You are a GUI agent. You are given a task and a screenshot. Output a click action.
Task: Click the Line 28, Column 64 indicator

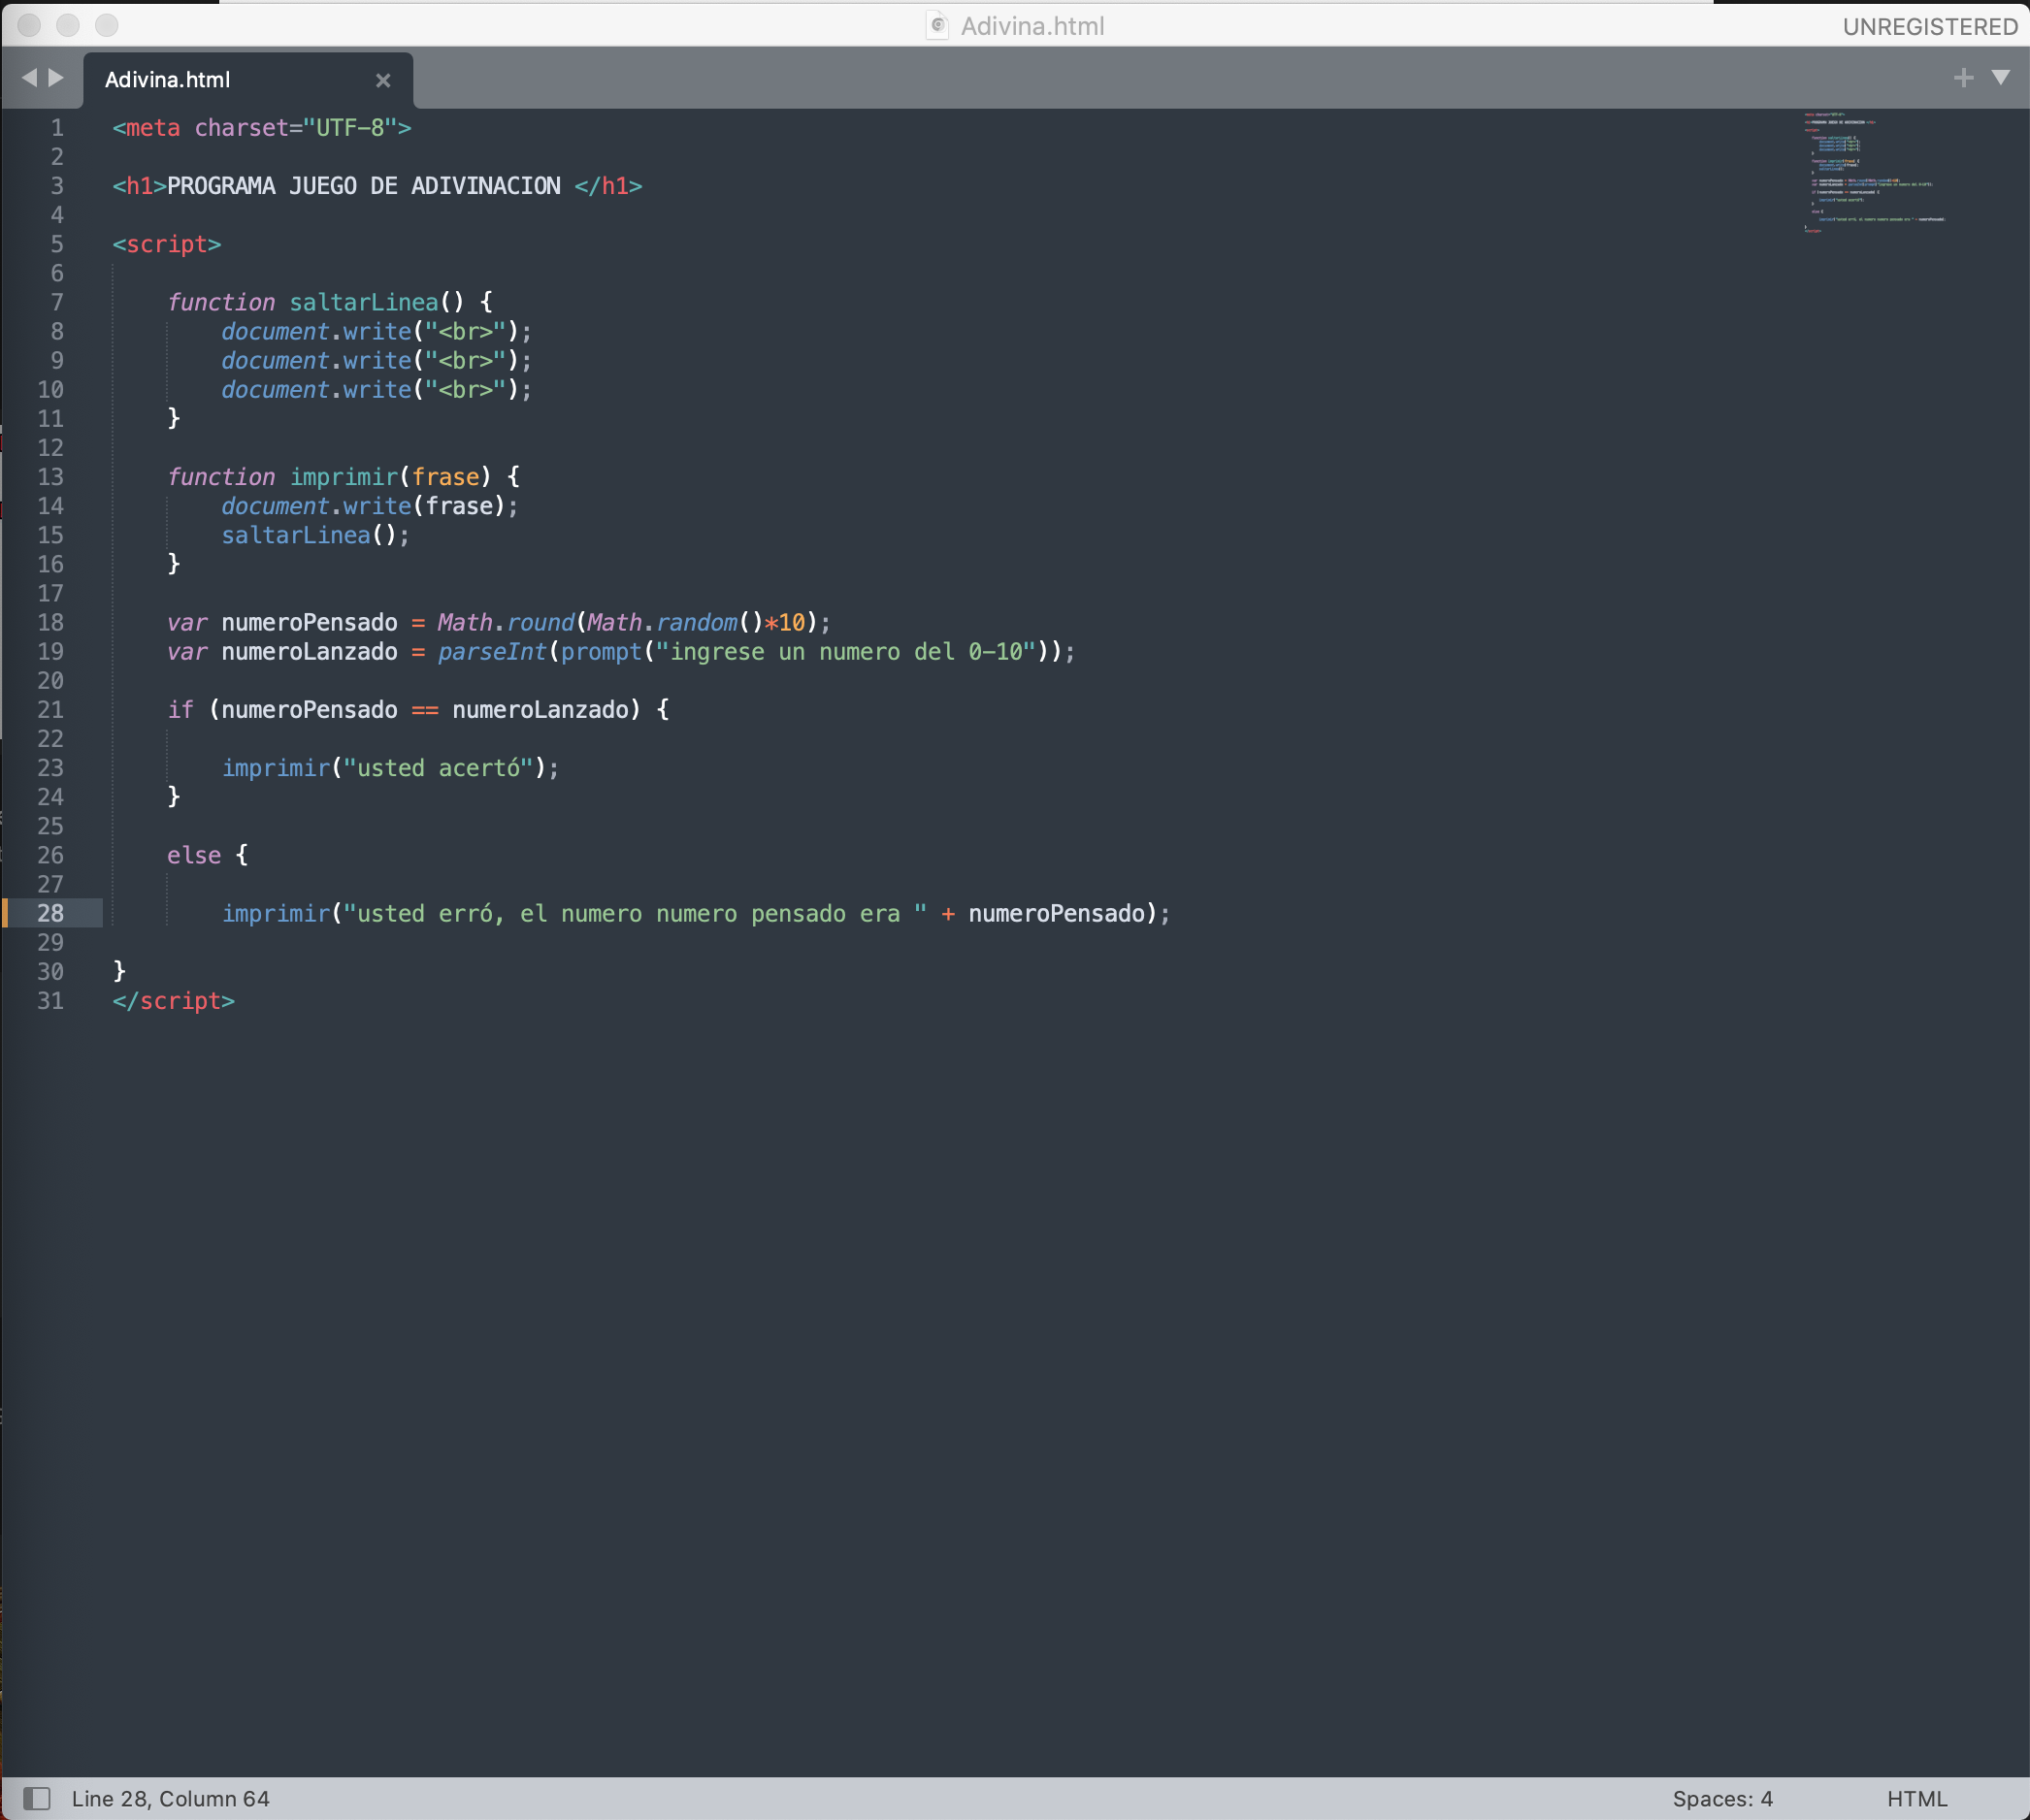(170, 1798)
